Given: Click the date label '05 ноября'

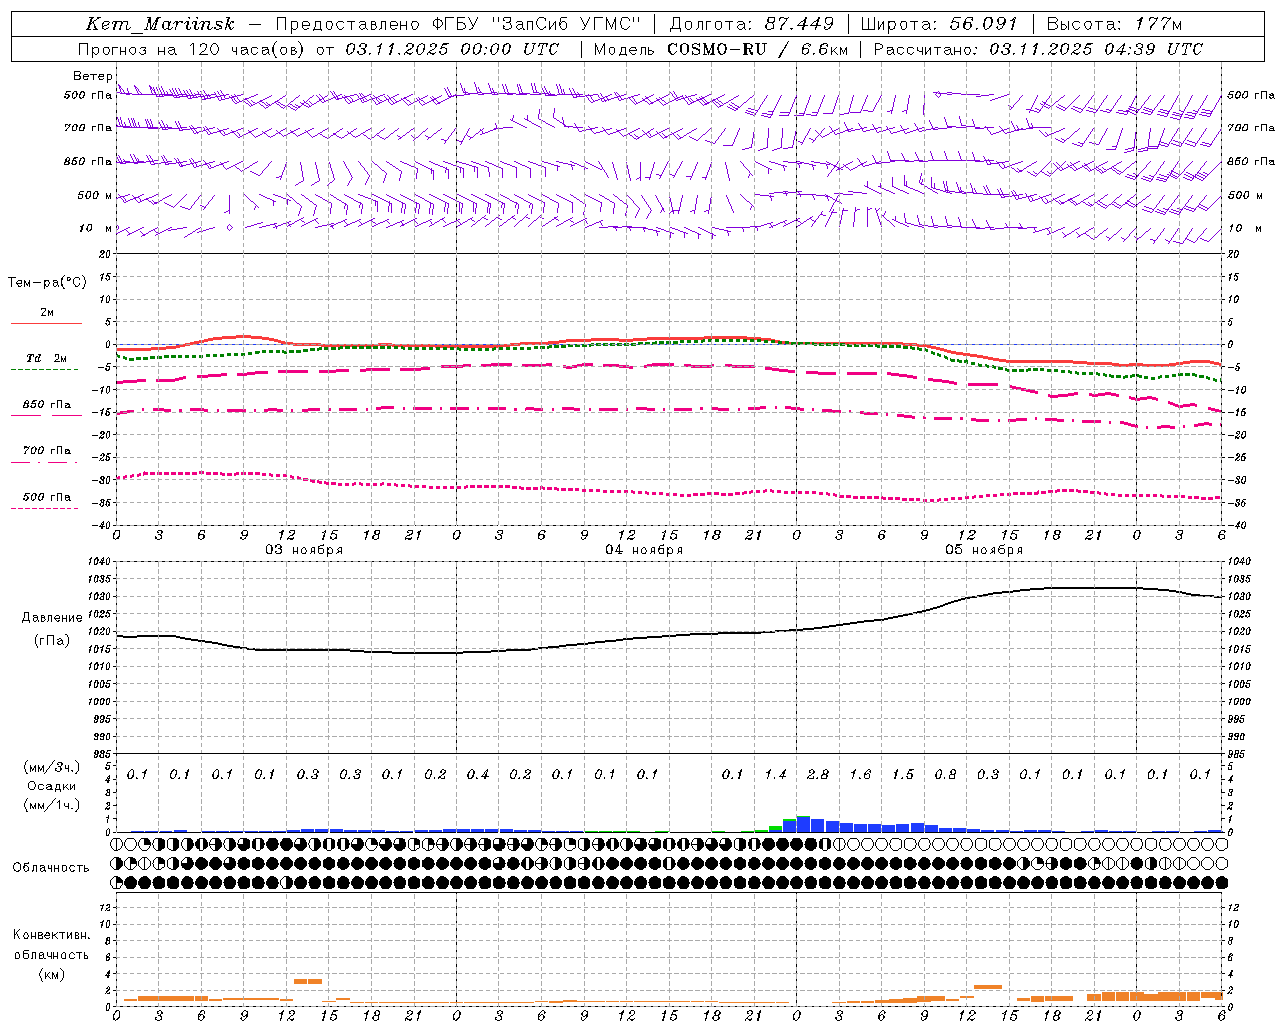Looking at the screenshot, I should tap(984, 550).
